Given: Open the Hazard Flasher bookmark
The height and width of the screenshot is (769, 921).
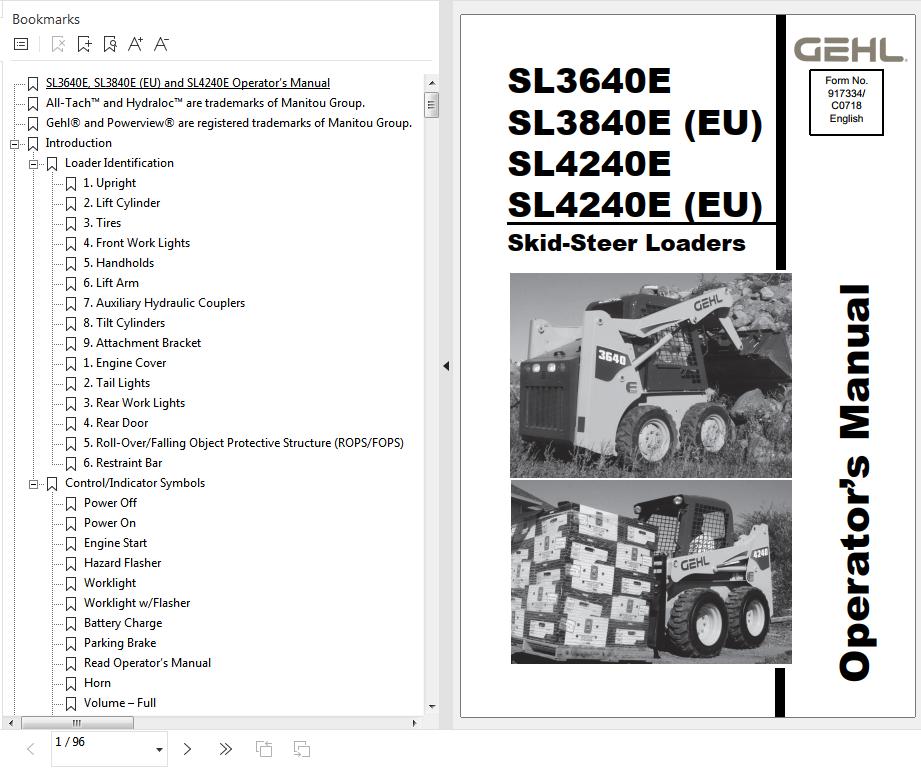Looking at the screenshot, I should click(122, 563).
